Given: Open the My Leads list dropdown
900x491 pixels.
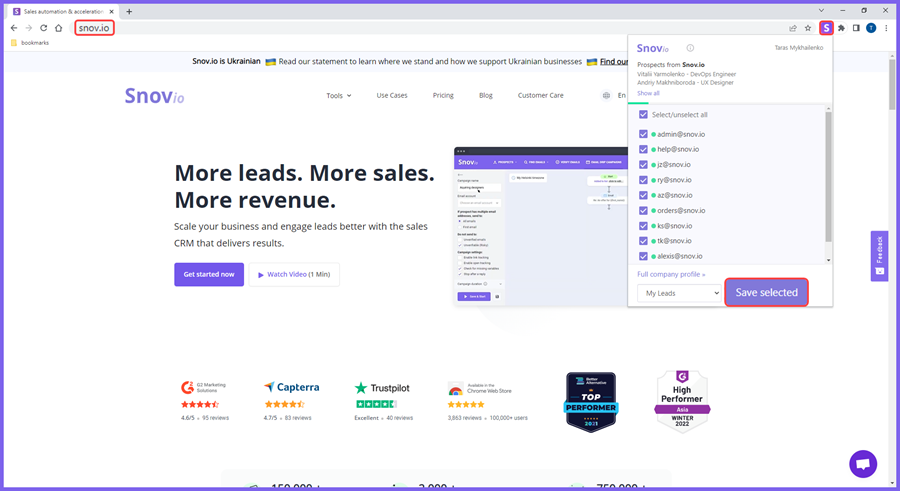Looking at the screenshot, I should point(679,293).
